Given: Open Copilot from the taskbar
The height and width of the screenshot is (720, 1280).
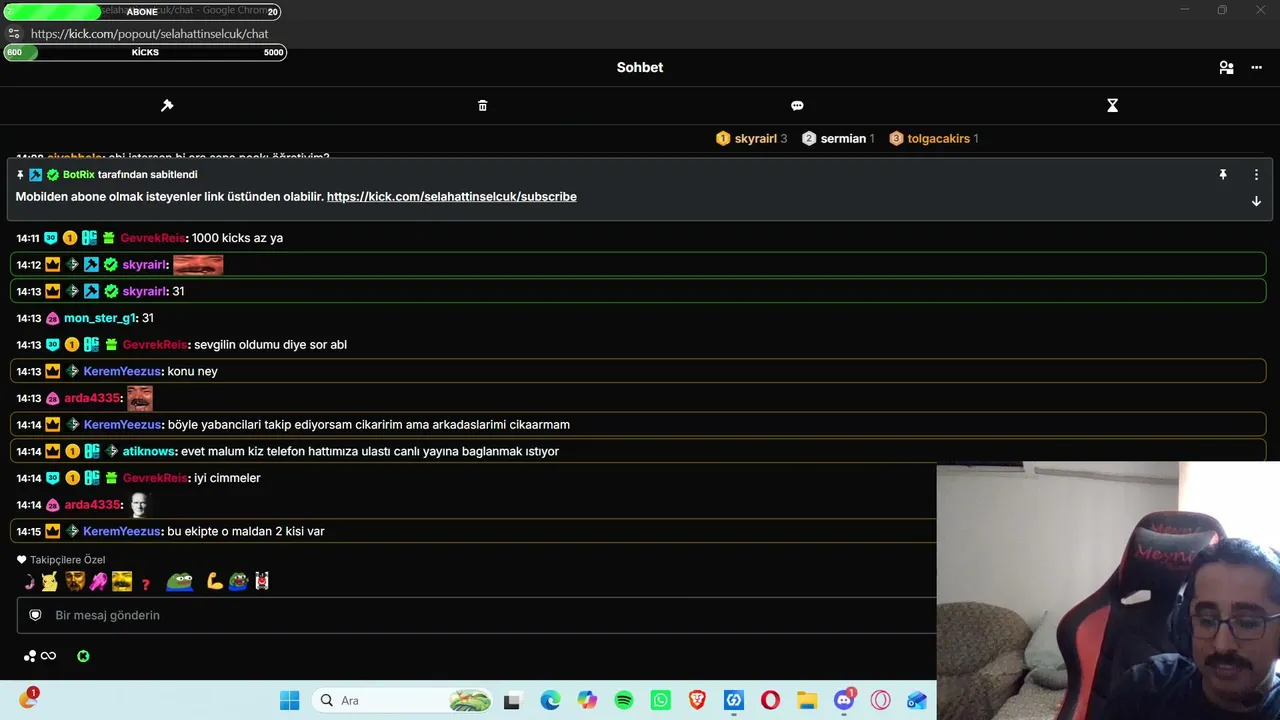Looking at the screenshot, I should click(587, 700).
